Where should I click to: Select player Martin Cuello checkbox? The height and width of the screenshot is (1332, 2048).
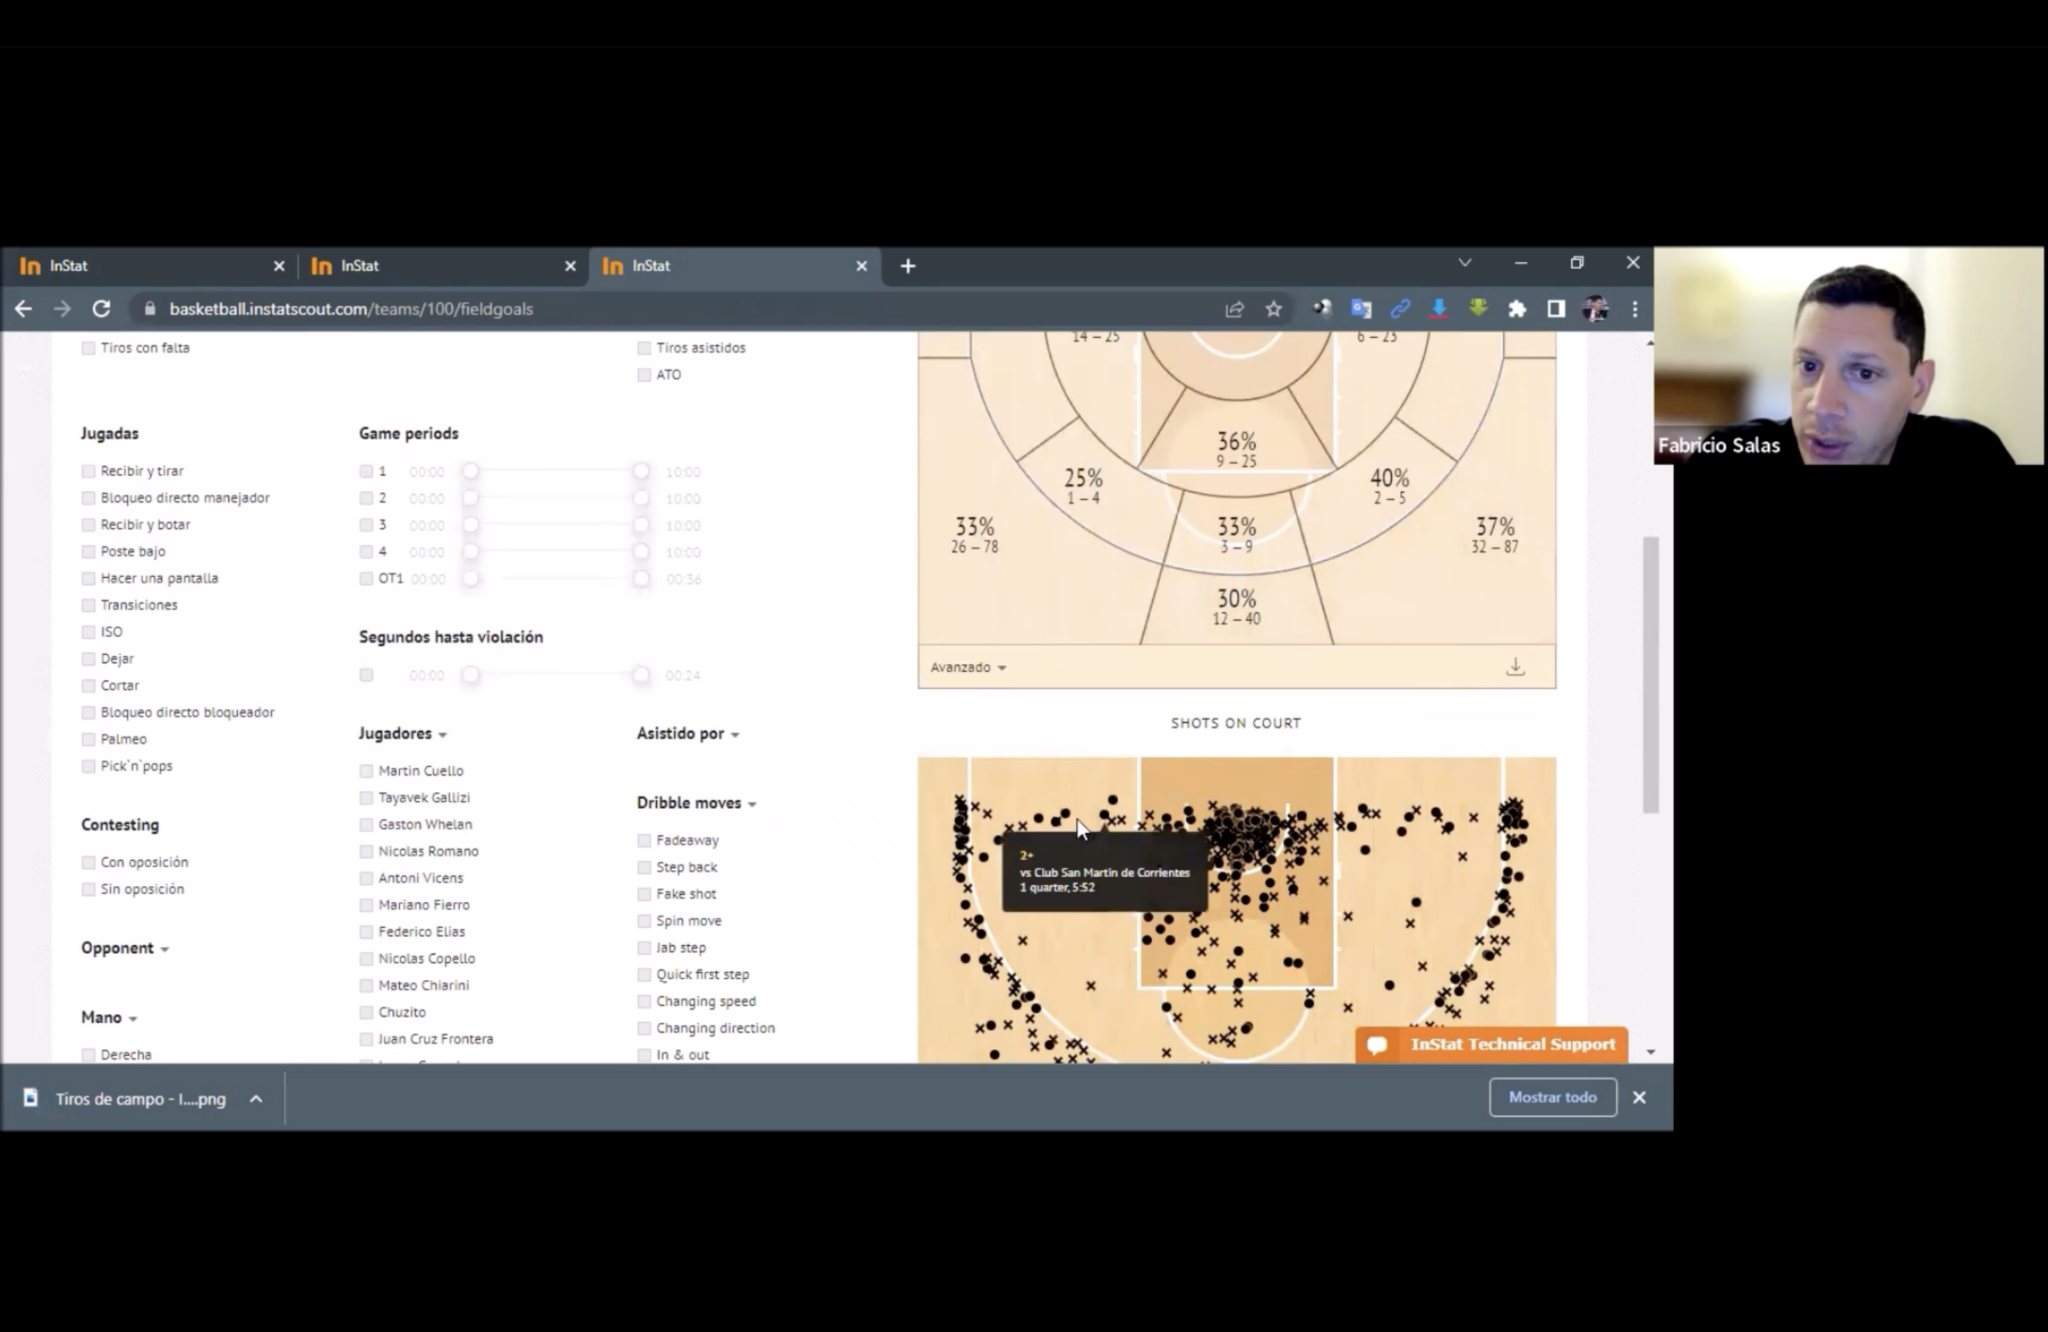[366, 771]
